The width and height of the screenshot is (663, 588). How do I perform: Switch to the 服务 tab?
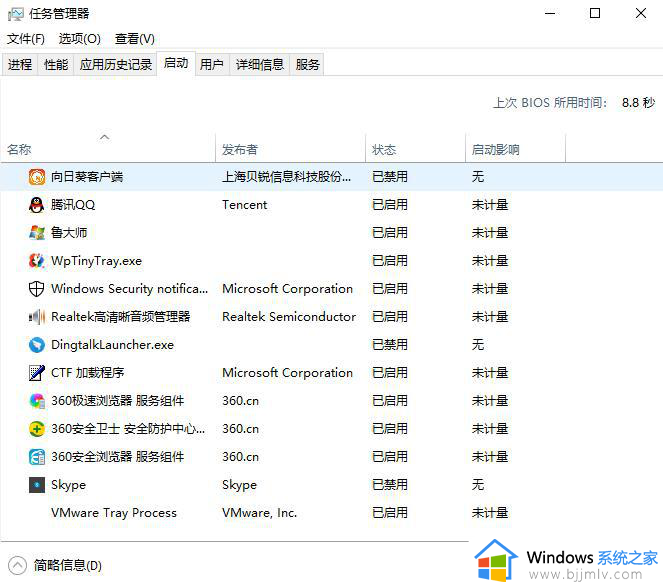[307, 65]
